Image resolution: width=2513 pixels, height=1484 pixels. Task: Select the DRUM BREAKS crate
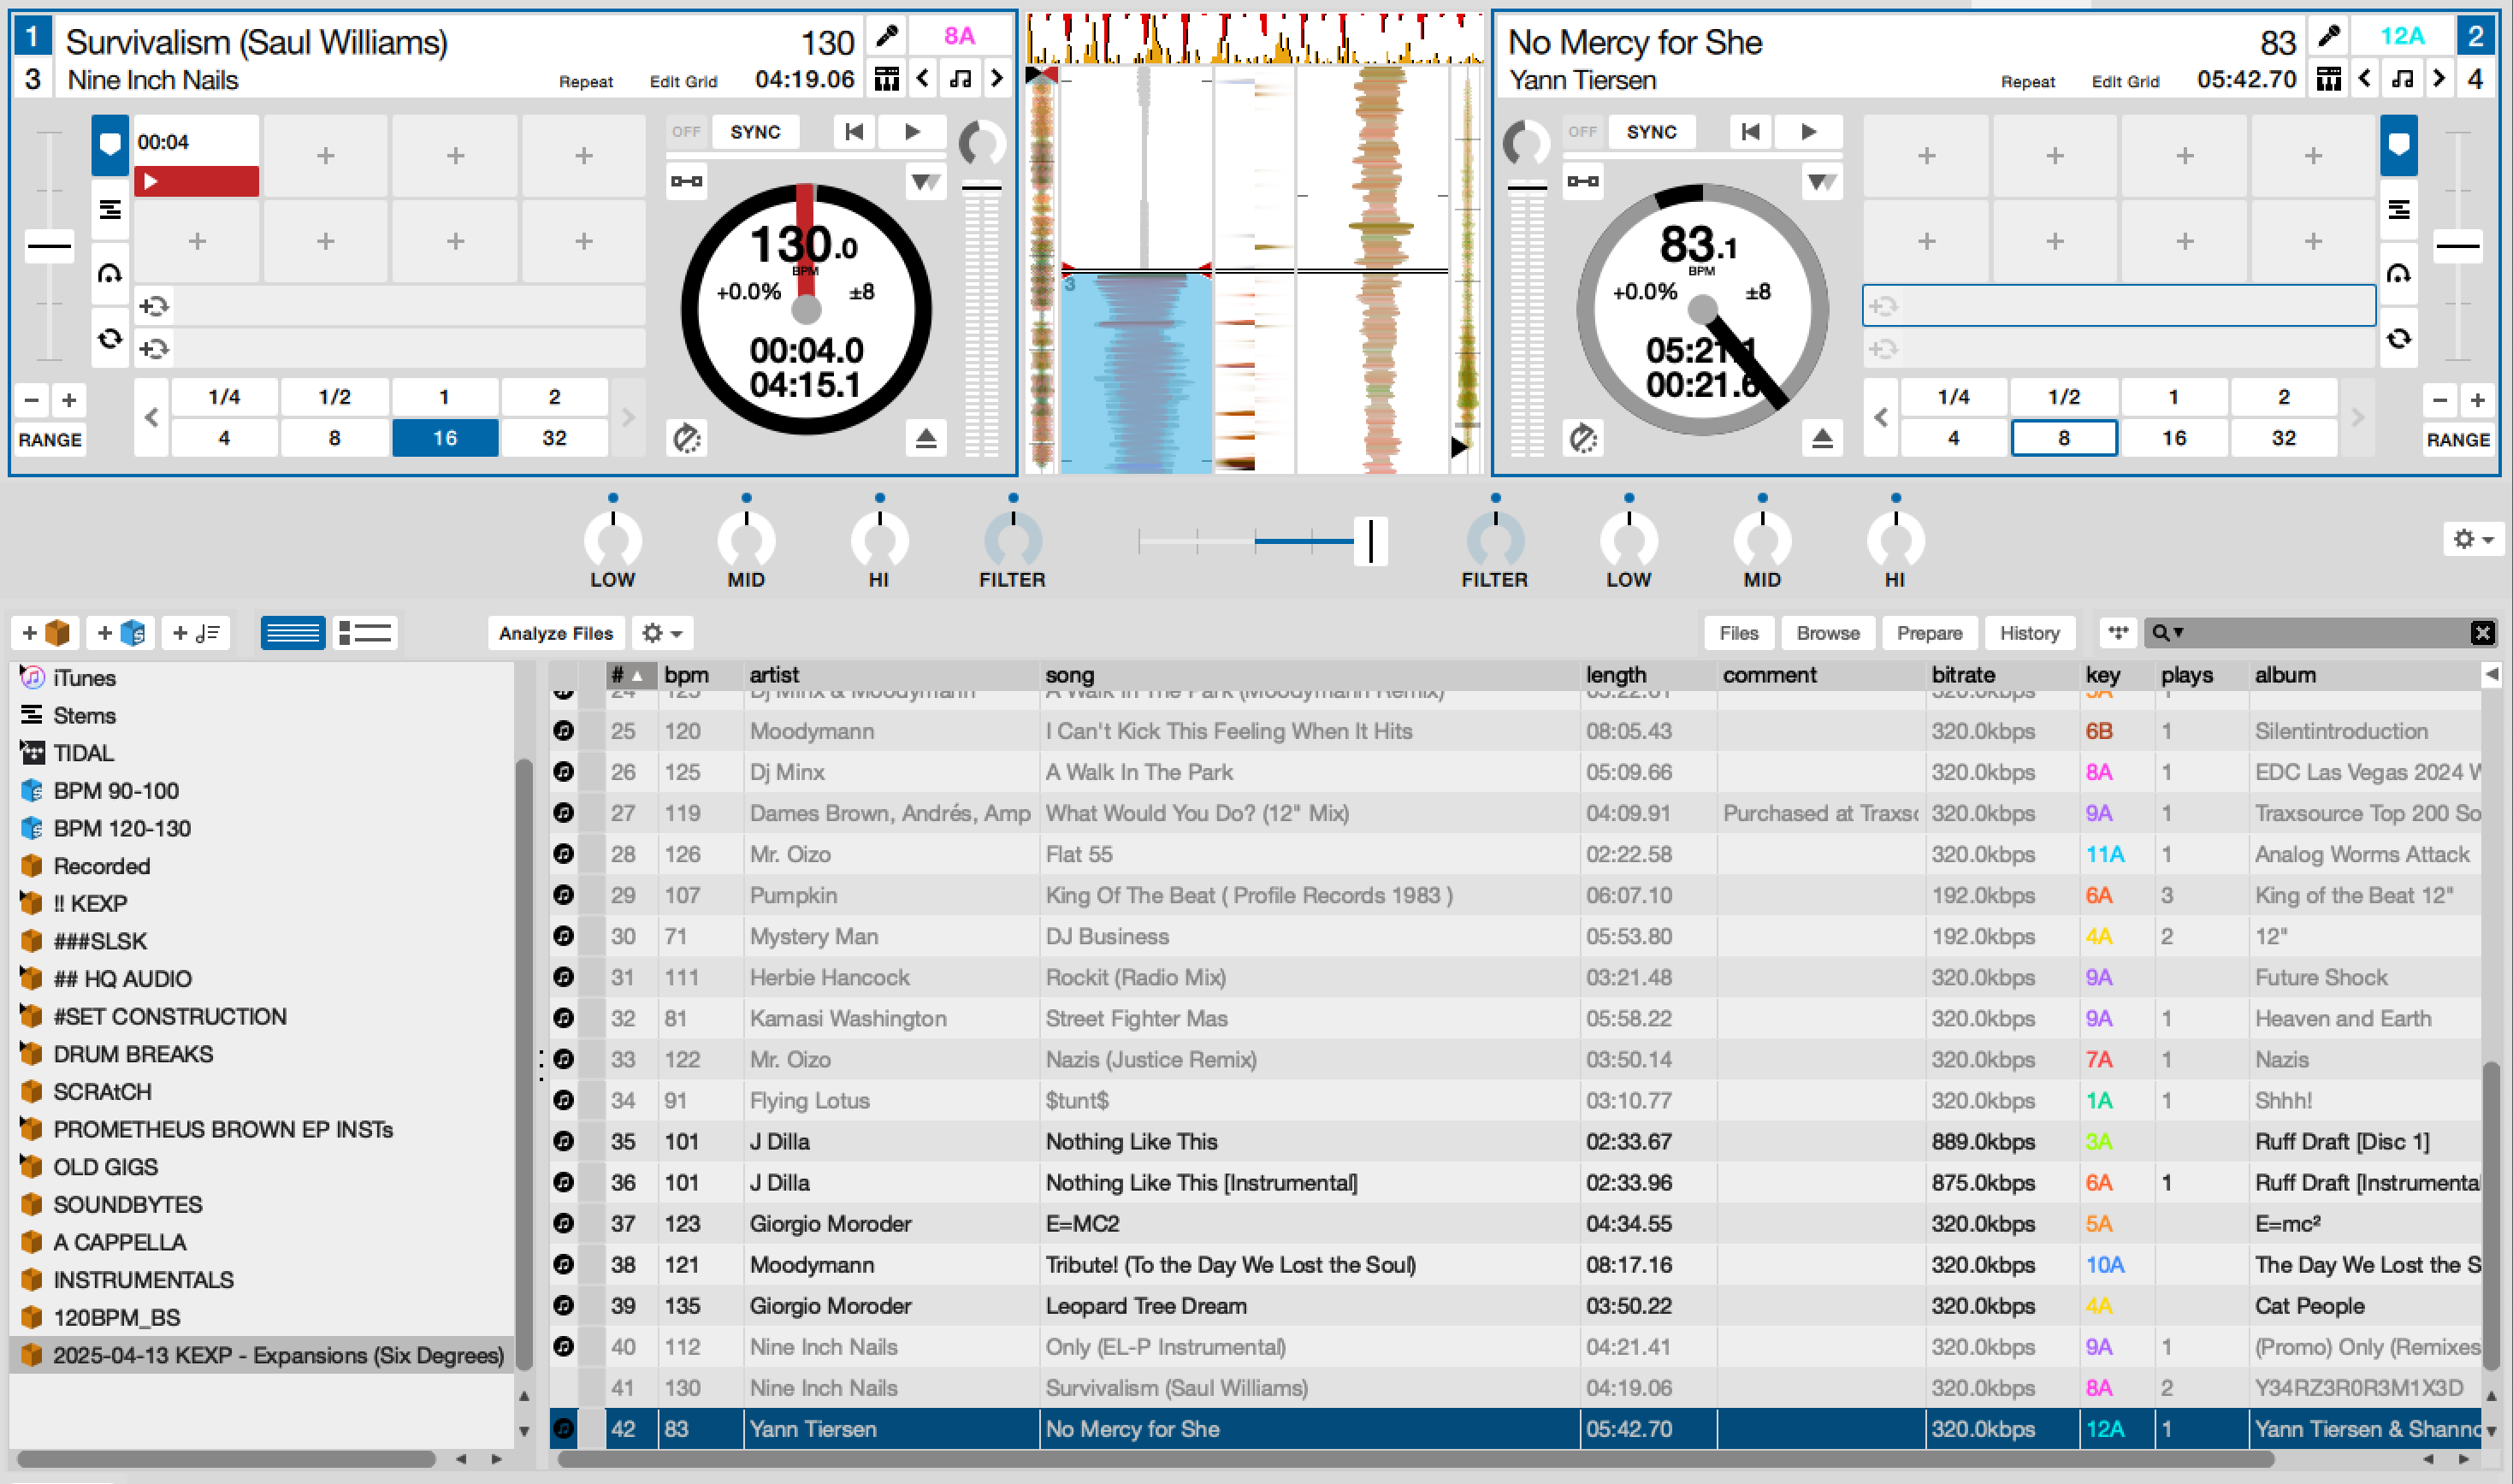point(133,1054)
